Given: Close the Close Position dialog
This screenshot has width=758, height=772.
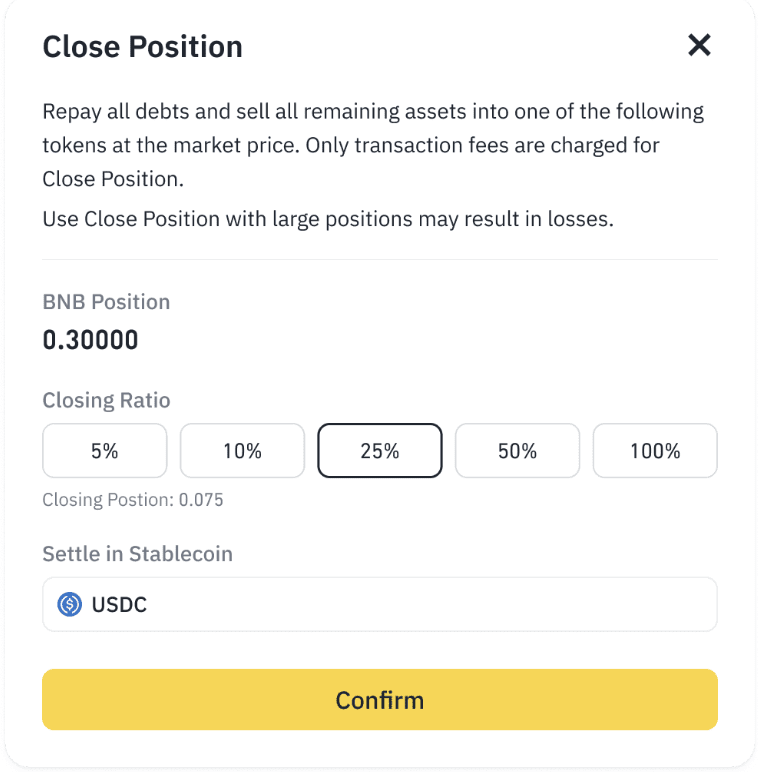Looking at the screenshot, I should [x=699, y=45].
